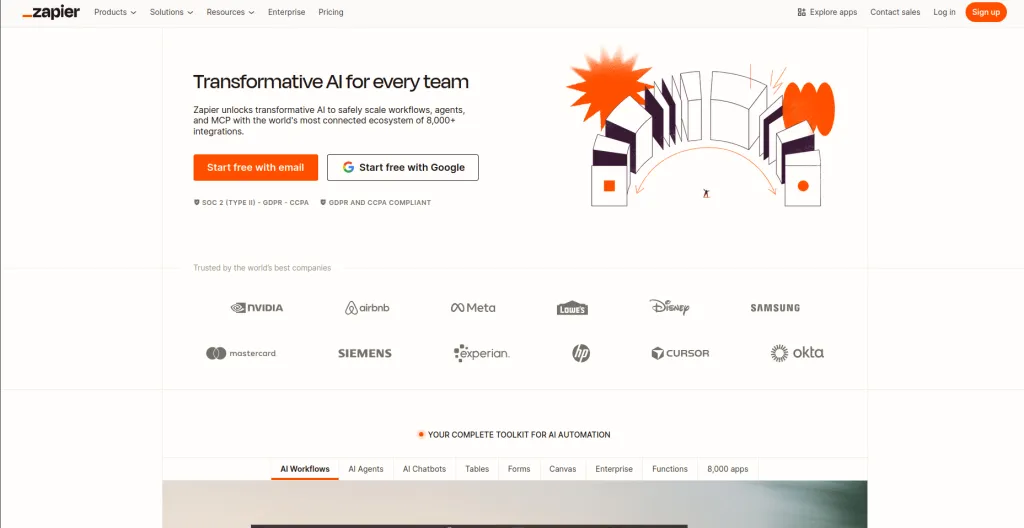Click Start free with Google button

pyautogui.click(x=403, y=167)
